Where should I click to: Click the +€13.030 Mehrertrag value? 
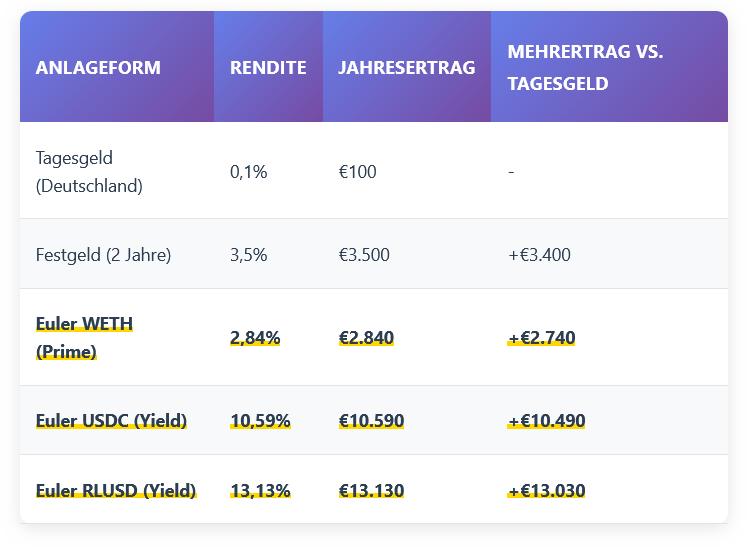coord(546,491)
